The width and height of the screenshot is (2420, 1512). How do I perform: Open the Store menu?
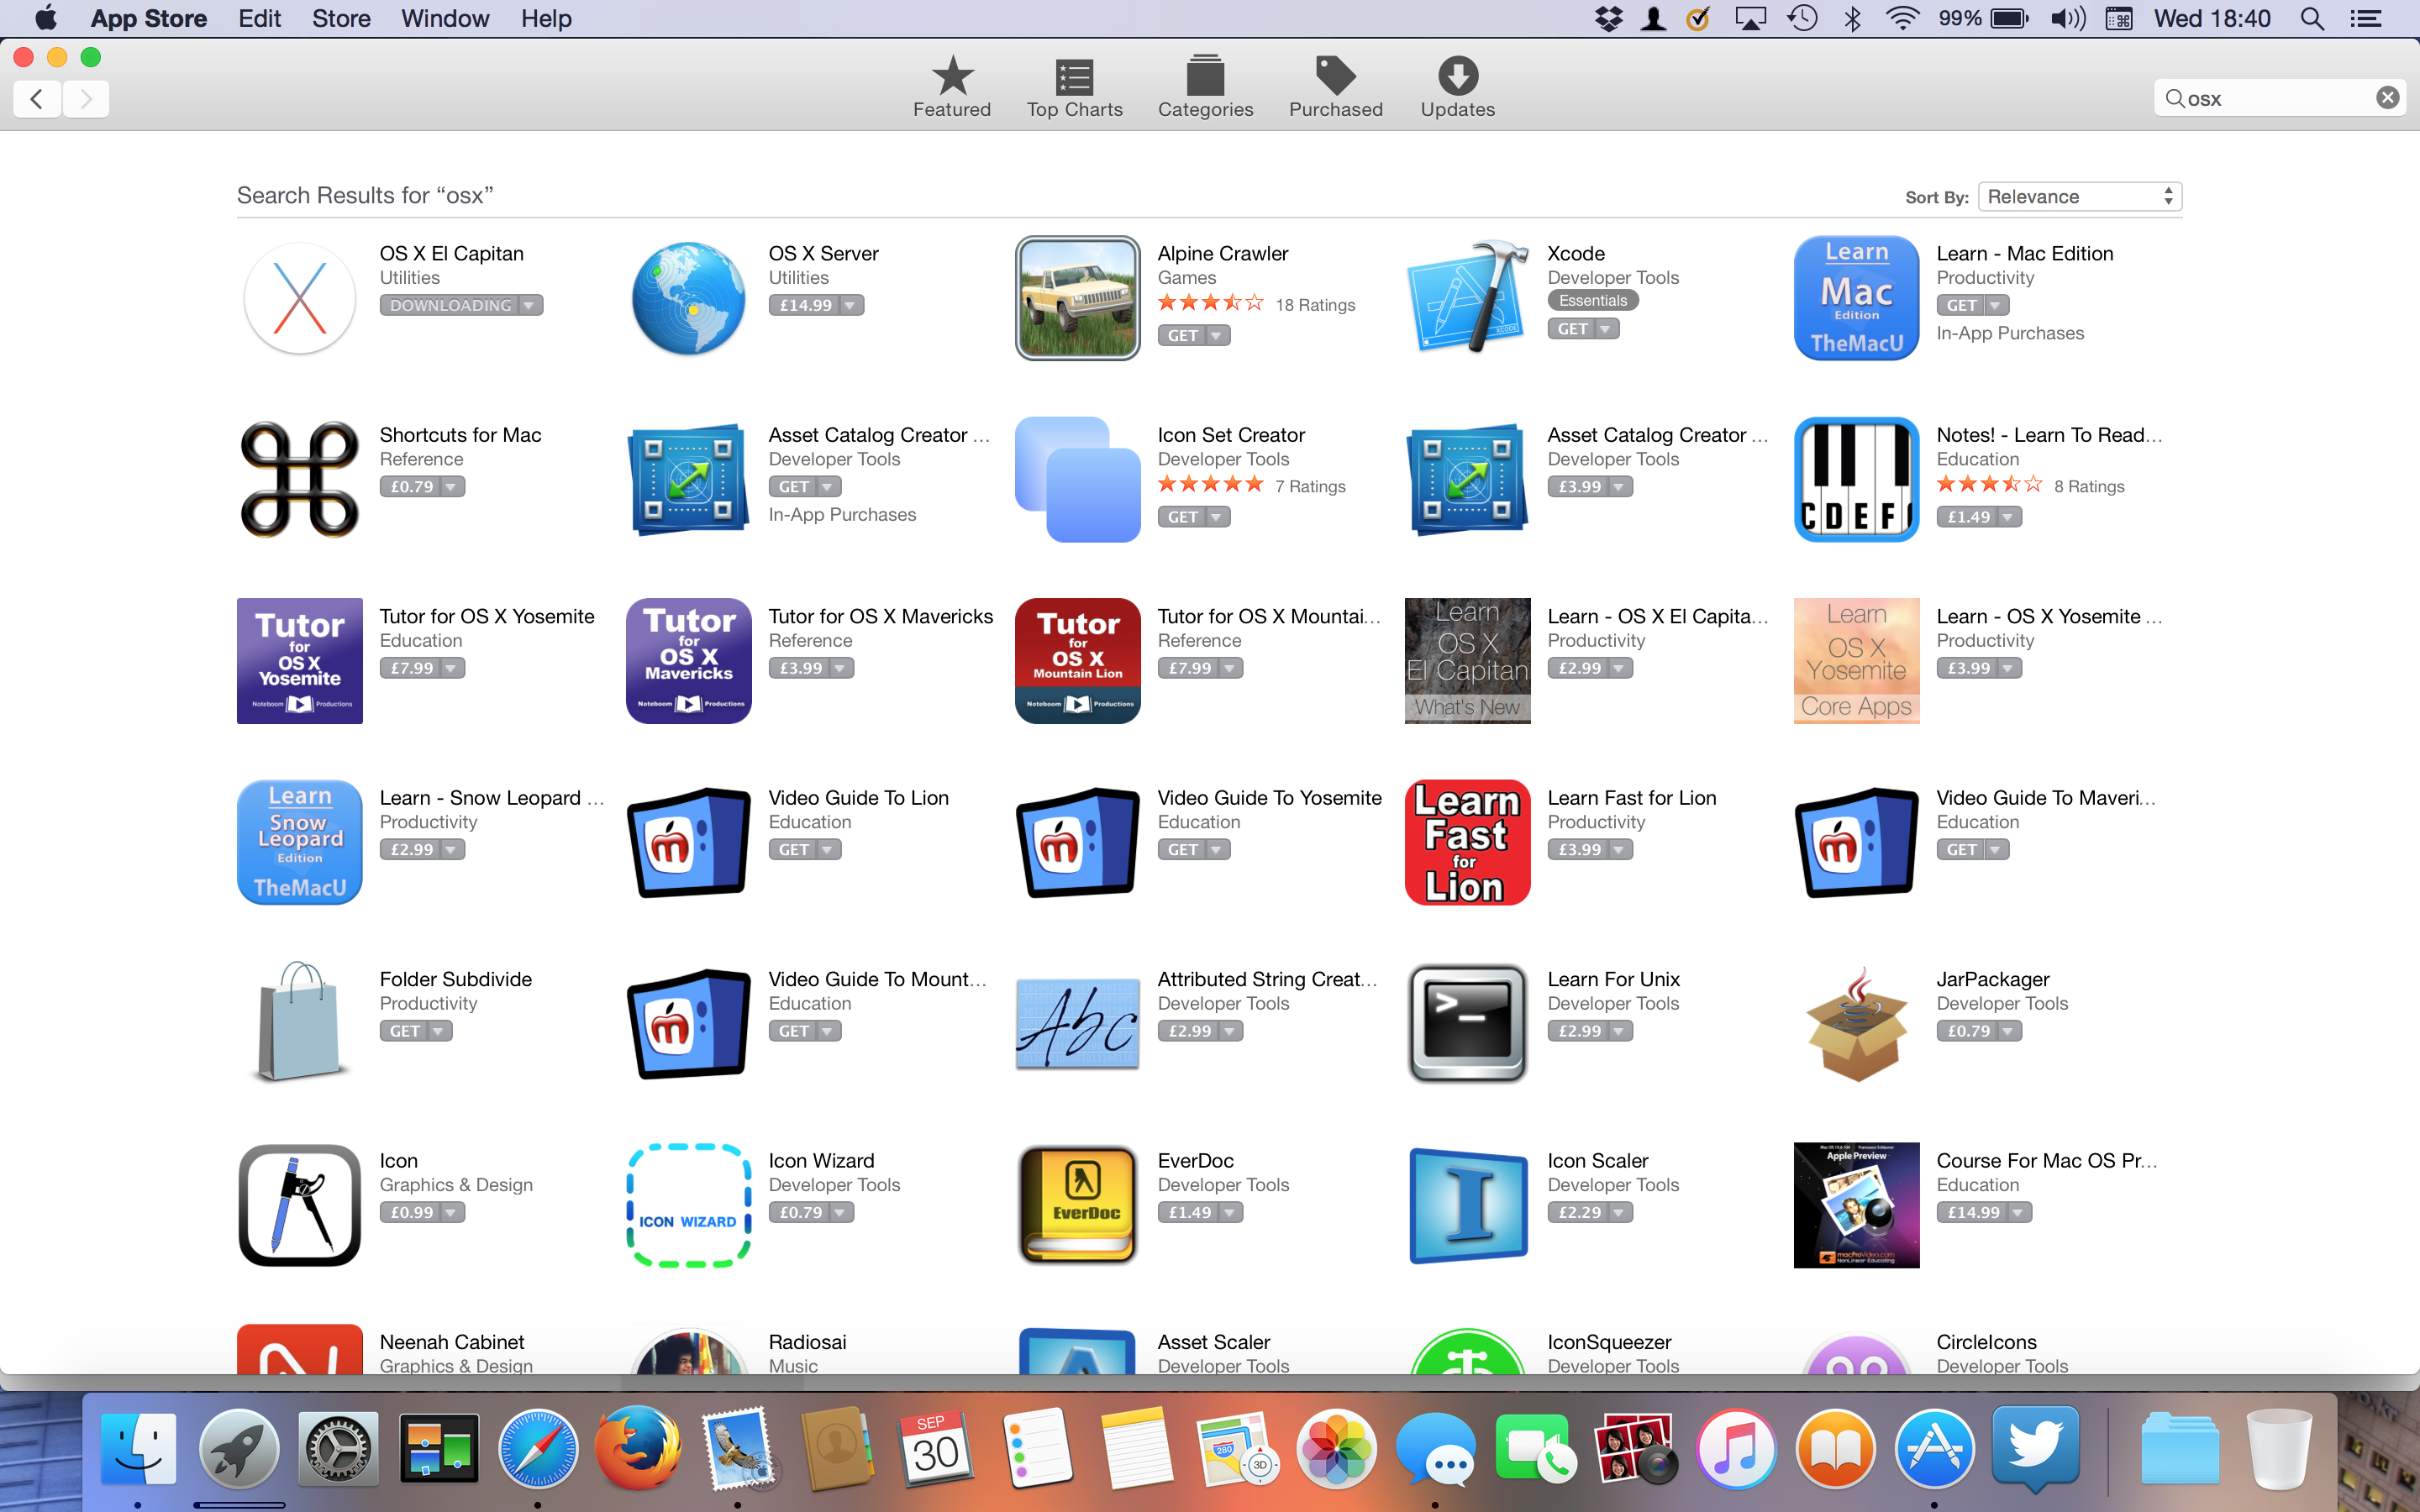tap(341, 18)
